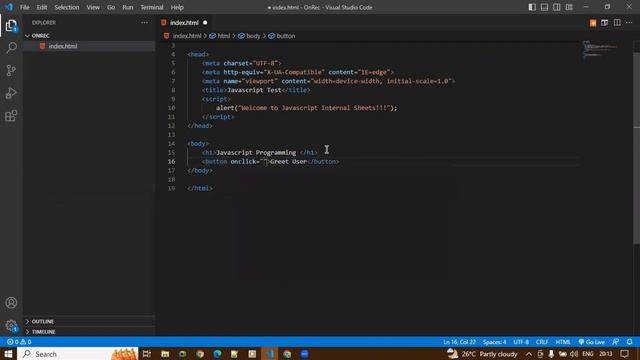Click HTML language mode status item
This screenshot has height=360, width=640.
tap(563, 342)
